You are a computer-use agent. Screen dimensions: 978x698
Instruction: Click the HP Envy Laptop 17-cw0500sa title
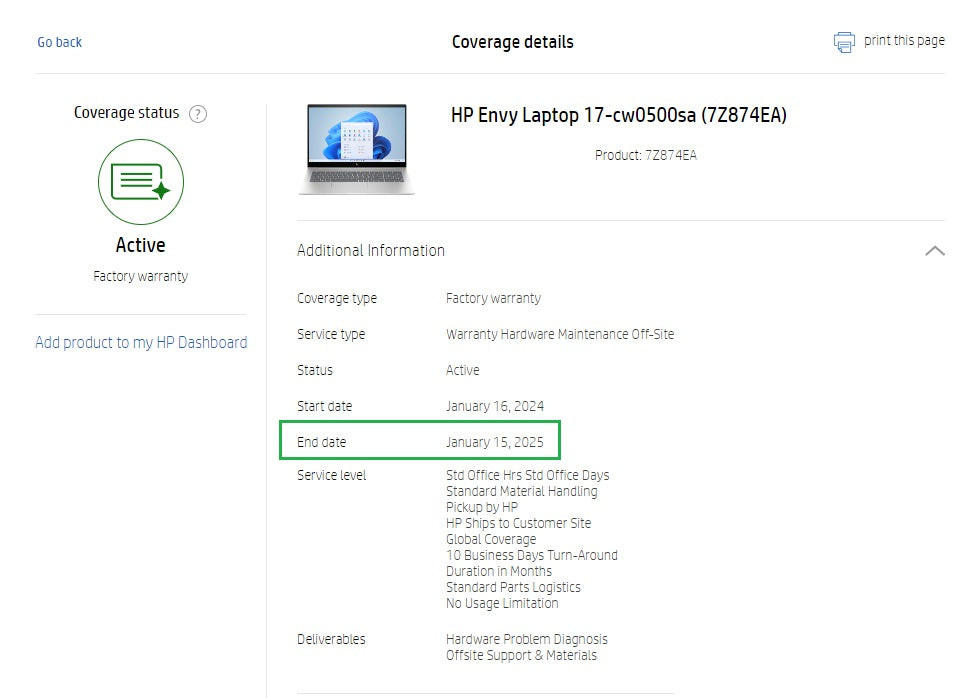[x=619, y=116]
